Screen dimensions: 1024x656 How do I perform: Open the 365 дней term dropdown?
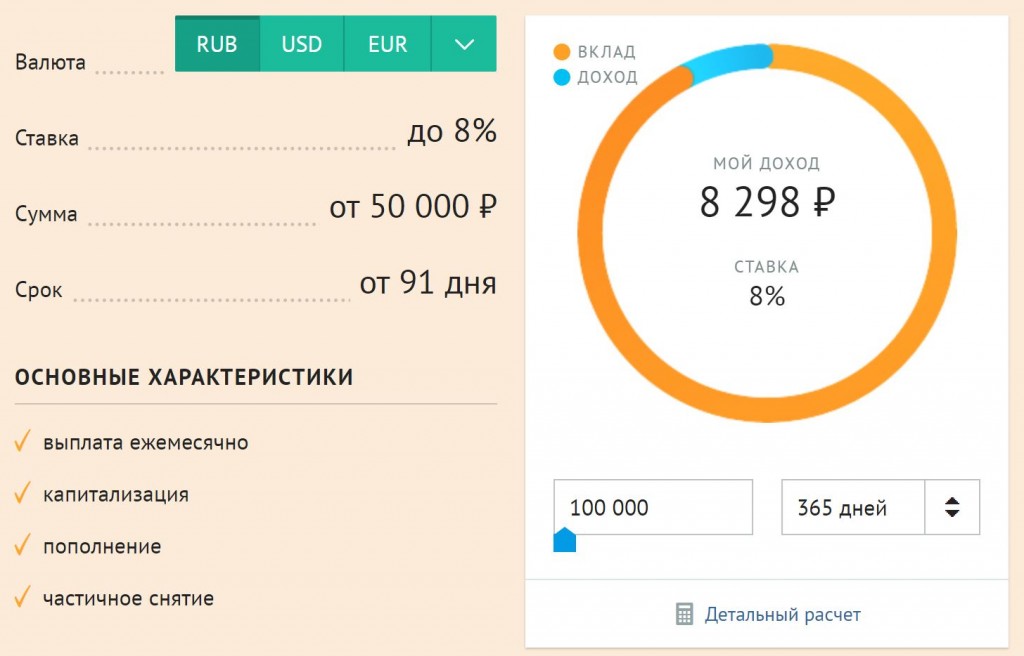(x=853, y=507)
